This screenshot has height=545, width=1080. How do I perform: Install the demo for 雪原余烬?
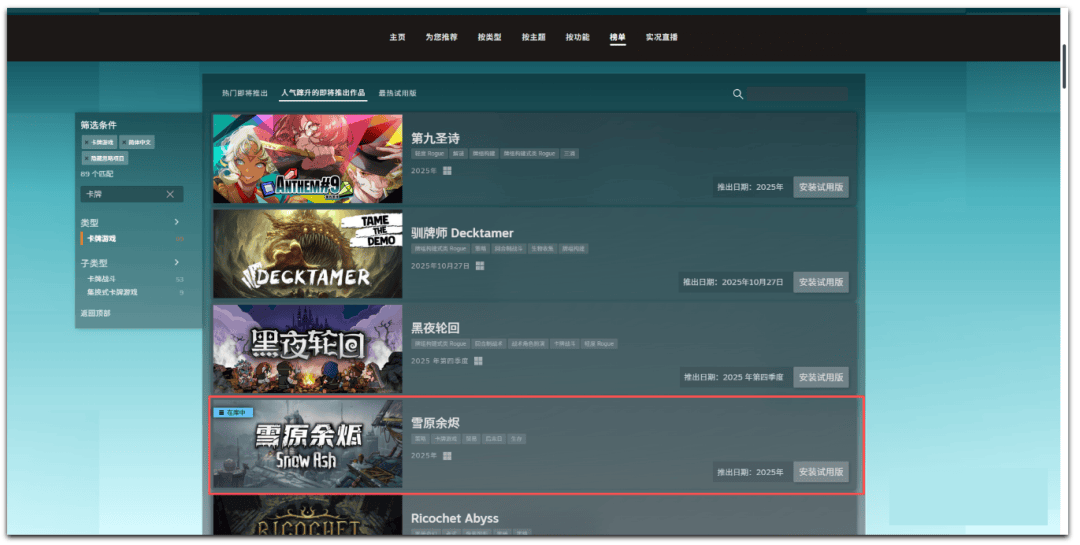pyautogui.click(x=821, y=472)
